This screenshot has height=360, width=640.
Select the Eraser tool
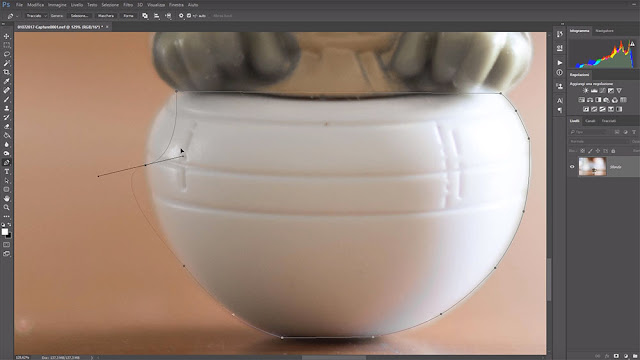tap(6, 126)
